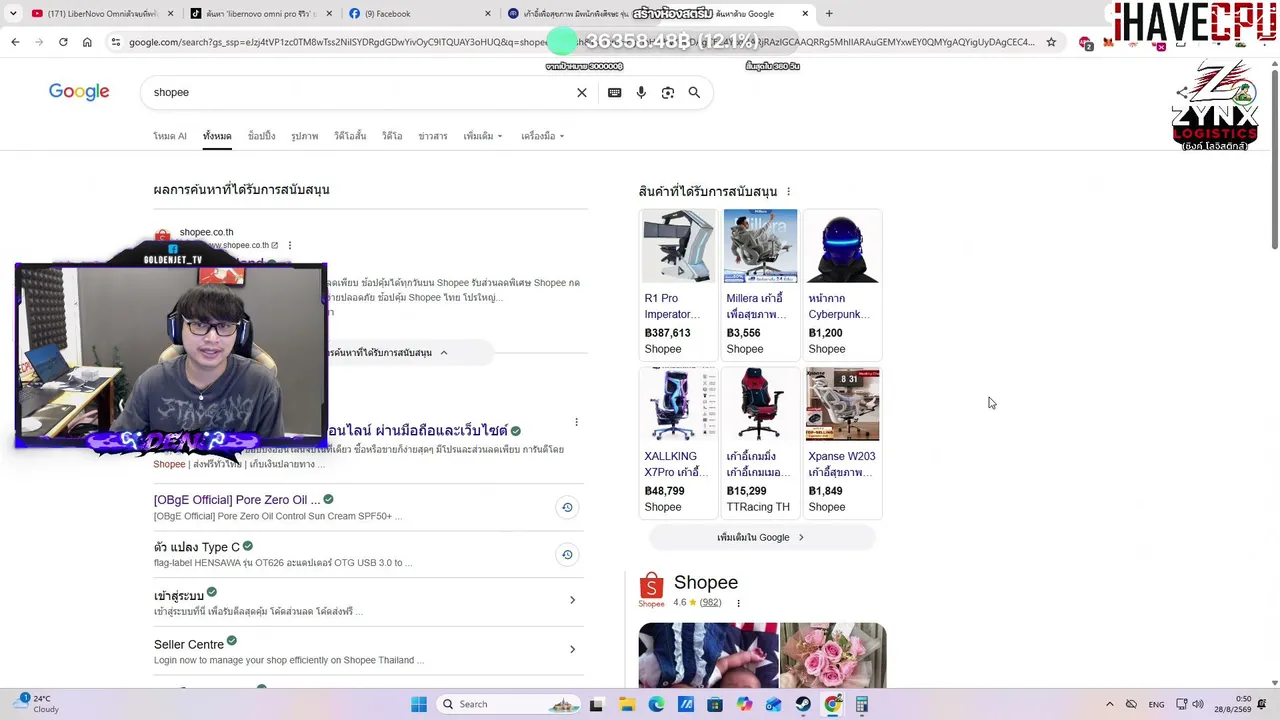Switch the ENG input language indicator
This screenshot has height=720, width=1280.
coord(1156,704)
